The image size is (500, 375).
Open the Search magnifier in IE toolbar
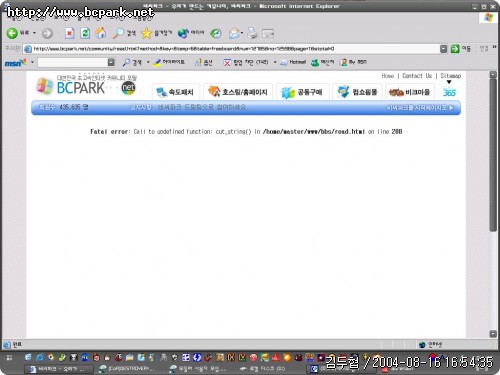point(124,33)
